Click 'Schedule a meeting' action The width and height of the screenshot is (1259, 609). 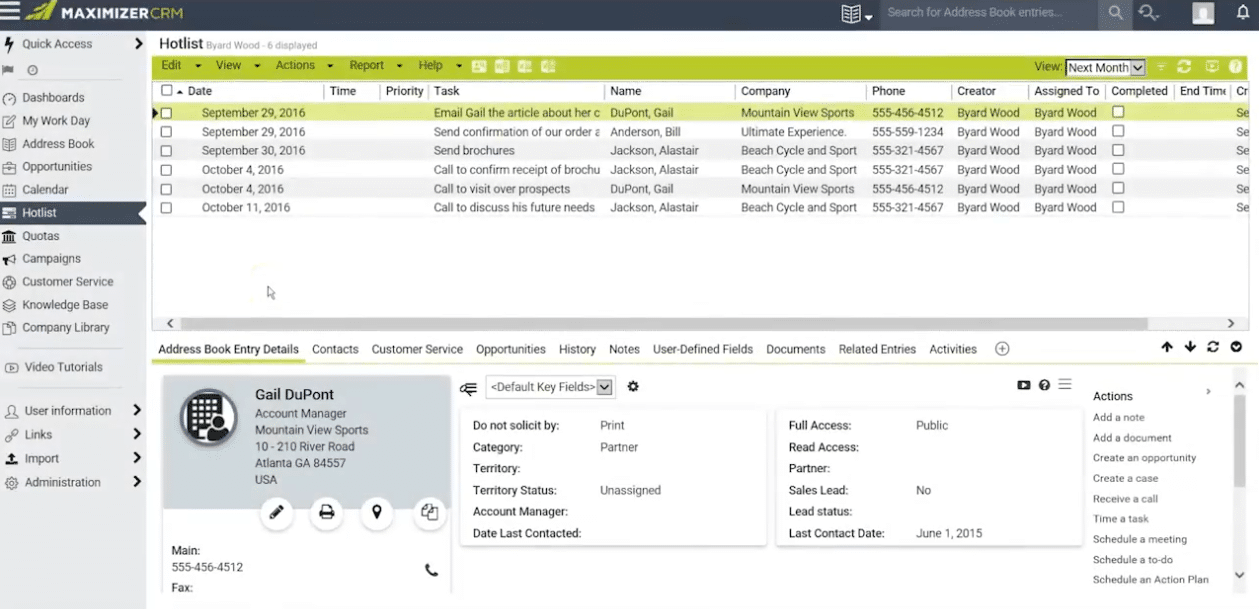point(1140,539)
